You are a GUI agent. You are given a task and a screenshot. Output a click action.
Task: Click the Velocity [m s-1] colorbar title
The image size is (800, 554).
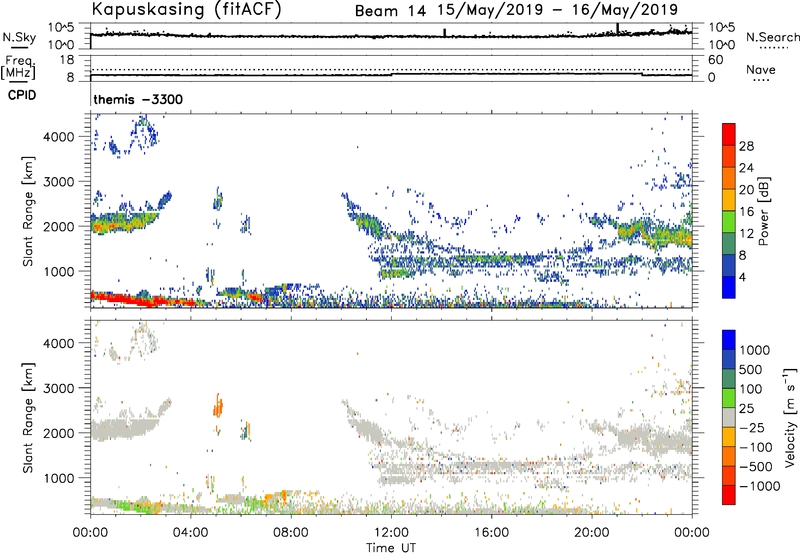pos(790,417)
